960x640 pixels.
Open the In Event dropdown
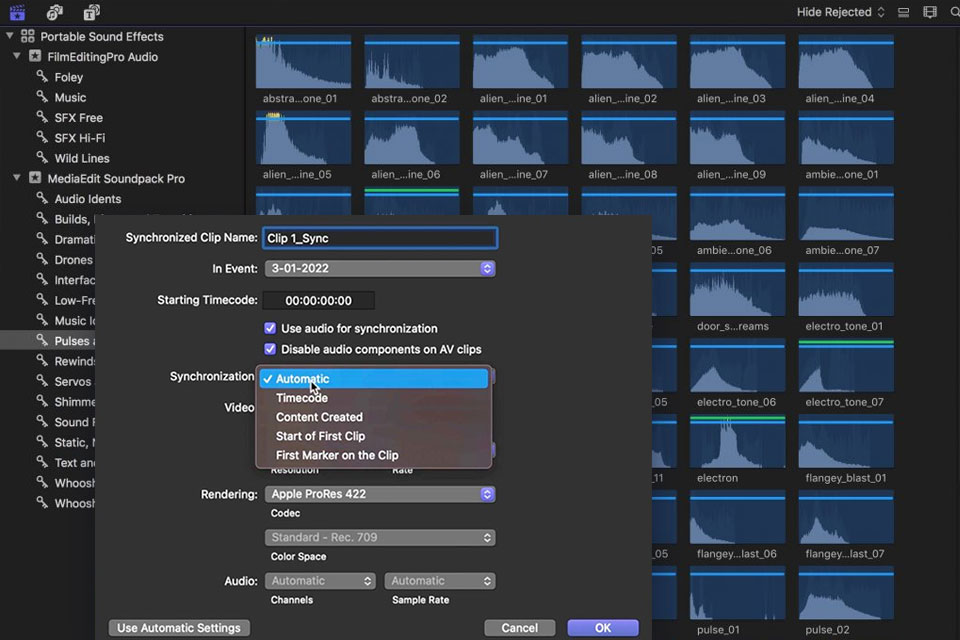[379, 268]
